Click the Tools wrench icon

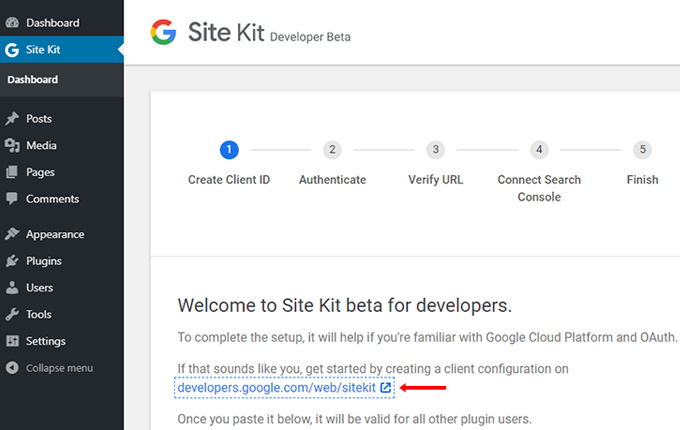pos(12,314)
